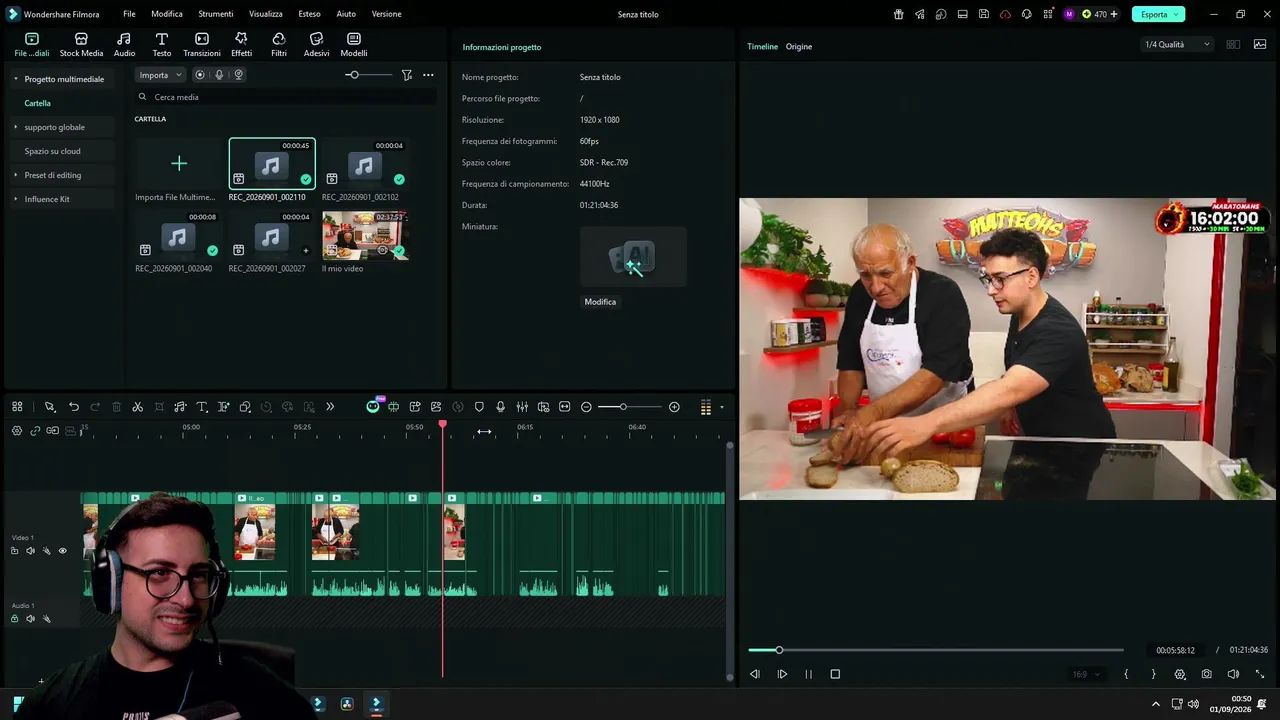Select the pointer selection tool in timeline
Image resolution: width=1280 pixels, height=720 pixels.
49,407
